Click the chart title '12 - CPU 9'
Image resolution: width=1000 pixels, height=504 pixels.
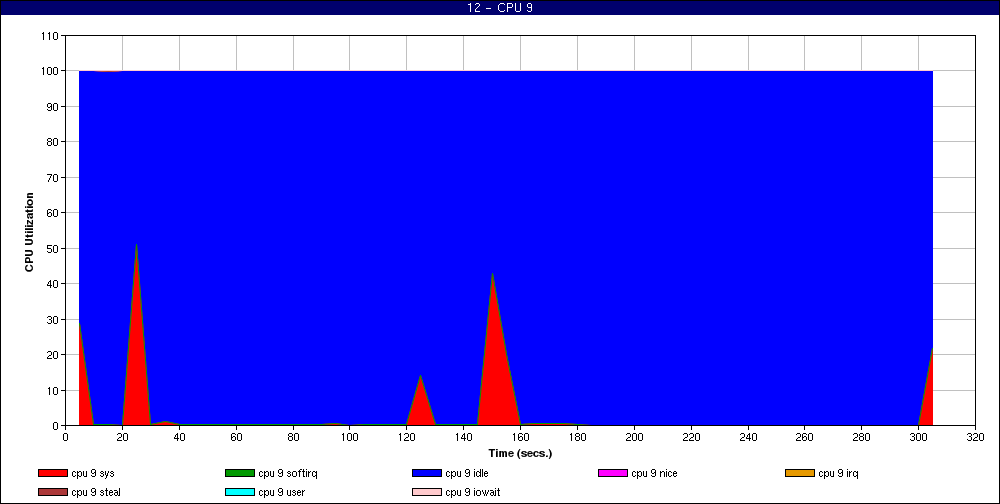(x=500, y=8)
